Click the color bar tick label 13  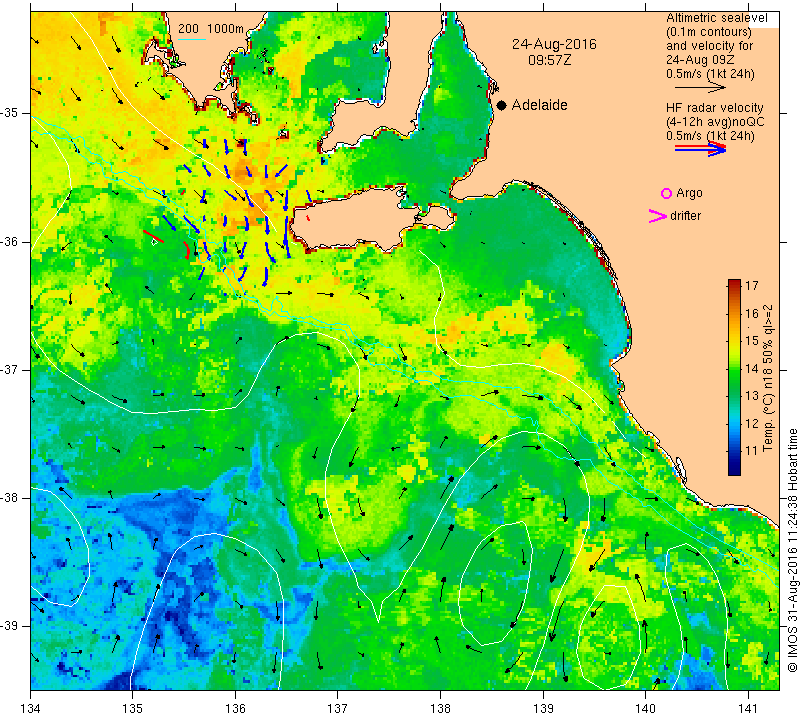tap(752, 395)
